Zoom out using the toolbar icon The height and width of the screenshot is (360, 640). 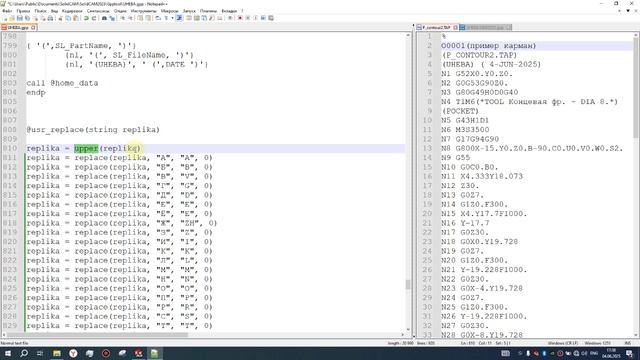click(130, 18)
